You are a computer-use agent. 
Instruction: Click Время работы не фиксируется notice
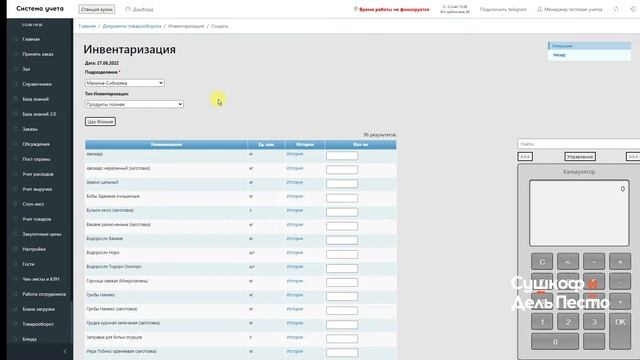coord(391,9)
